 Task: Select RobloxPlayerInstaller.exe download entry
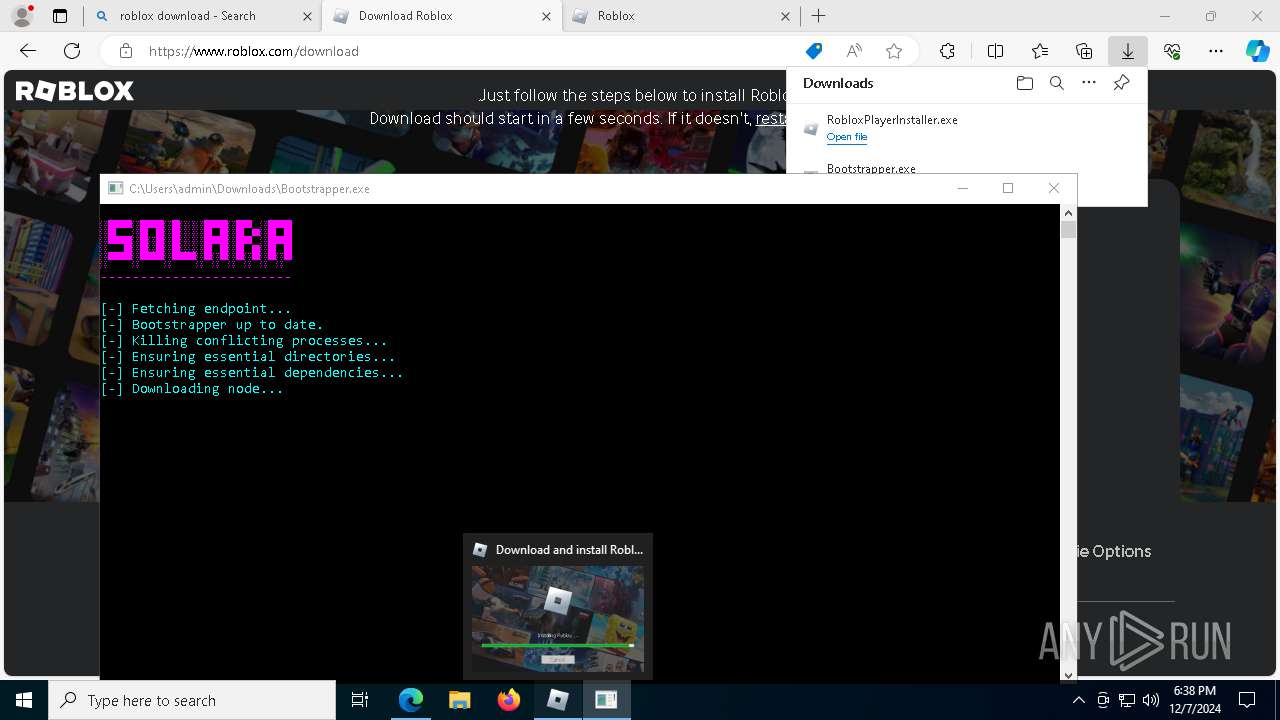pos(966,128)
